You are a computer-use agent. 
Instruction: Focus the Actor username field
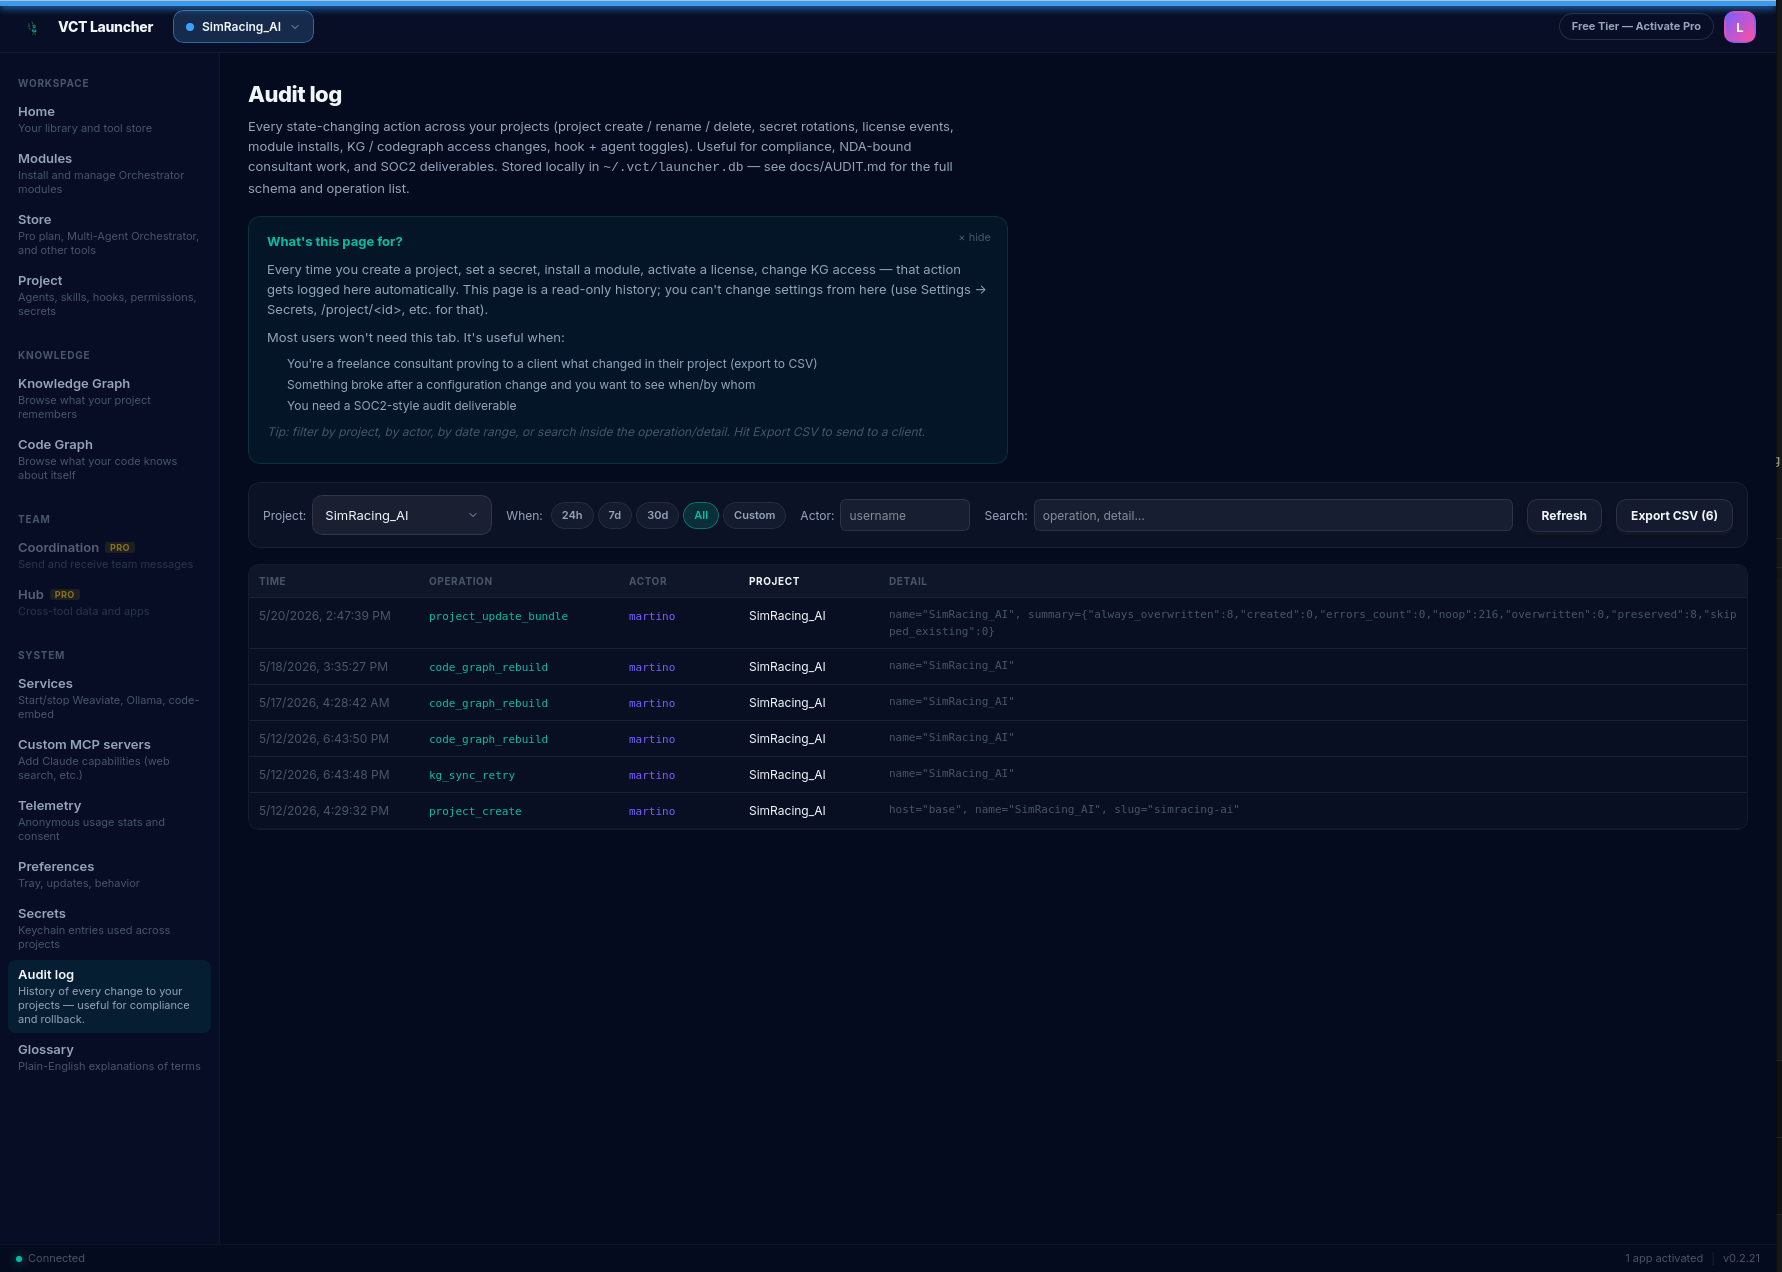(x=904, y=516)
